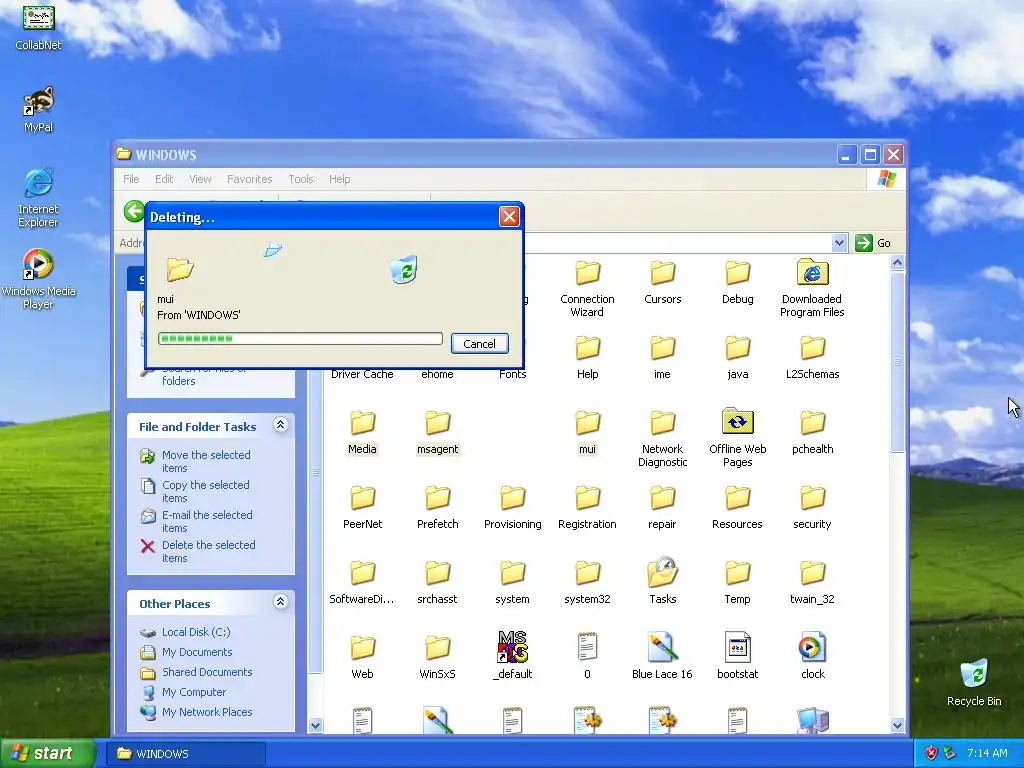1024x768 pixels.
Task: Click Copy the selected items link
Action: [205, 491]
